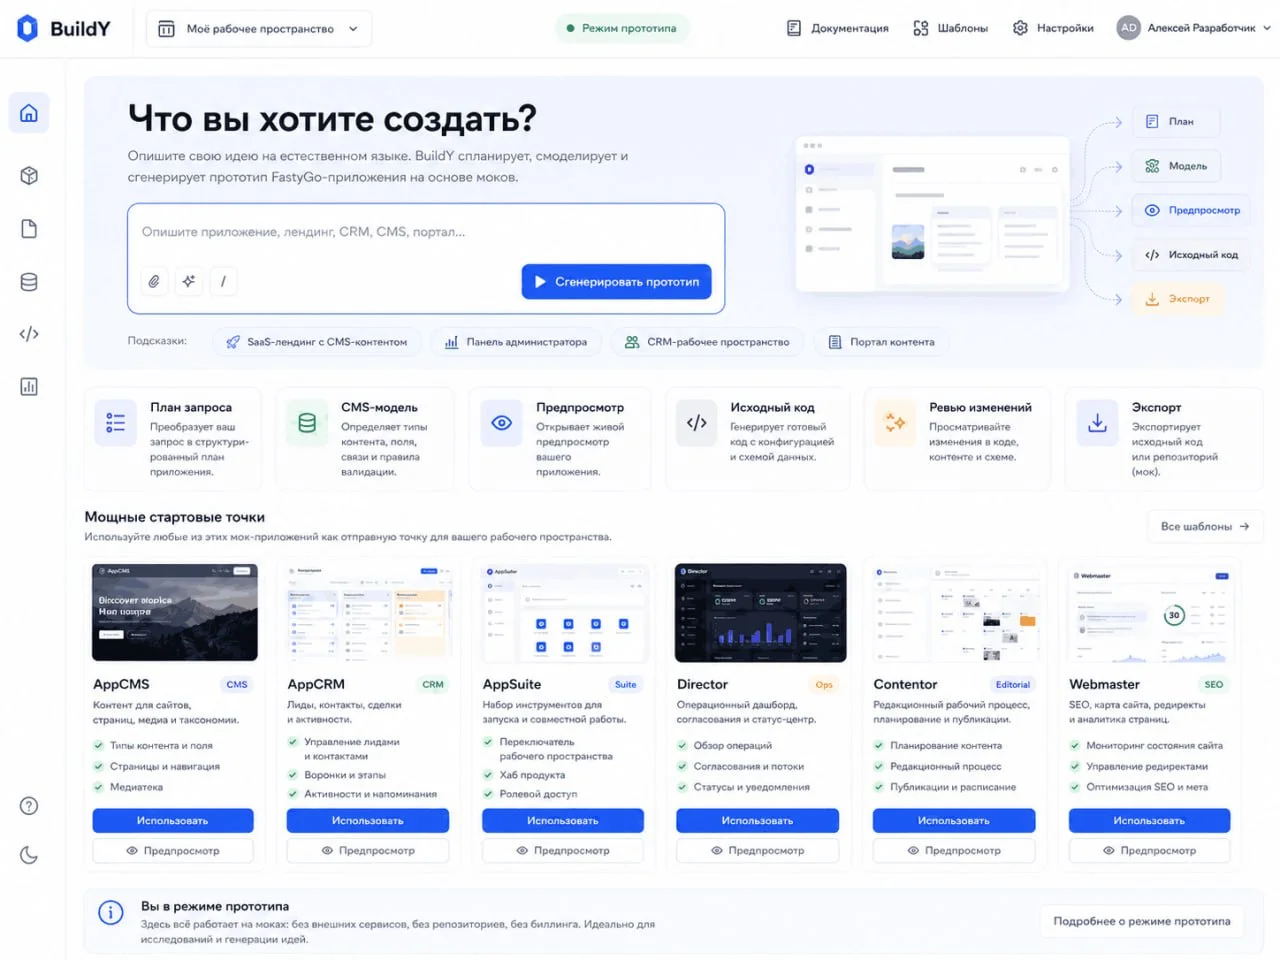Viewport: 1280px width, 960px height.
Task: Click the Все шаблоны link
Action: click(x=1205, y=526)
